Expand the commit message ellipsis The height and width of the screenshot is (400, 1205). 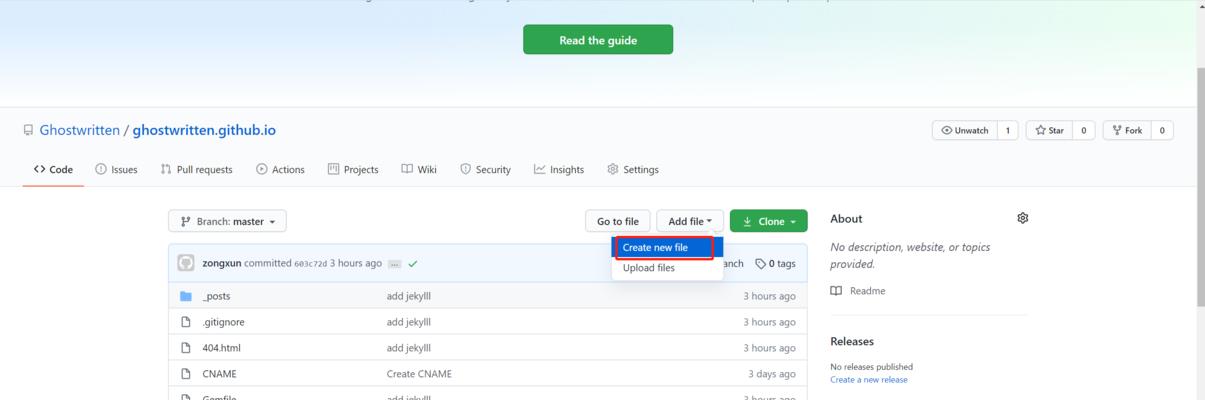[394, 264]
